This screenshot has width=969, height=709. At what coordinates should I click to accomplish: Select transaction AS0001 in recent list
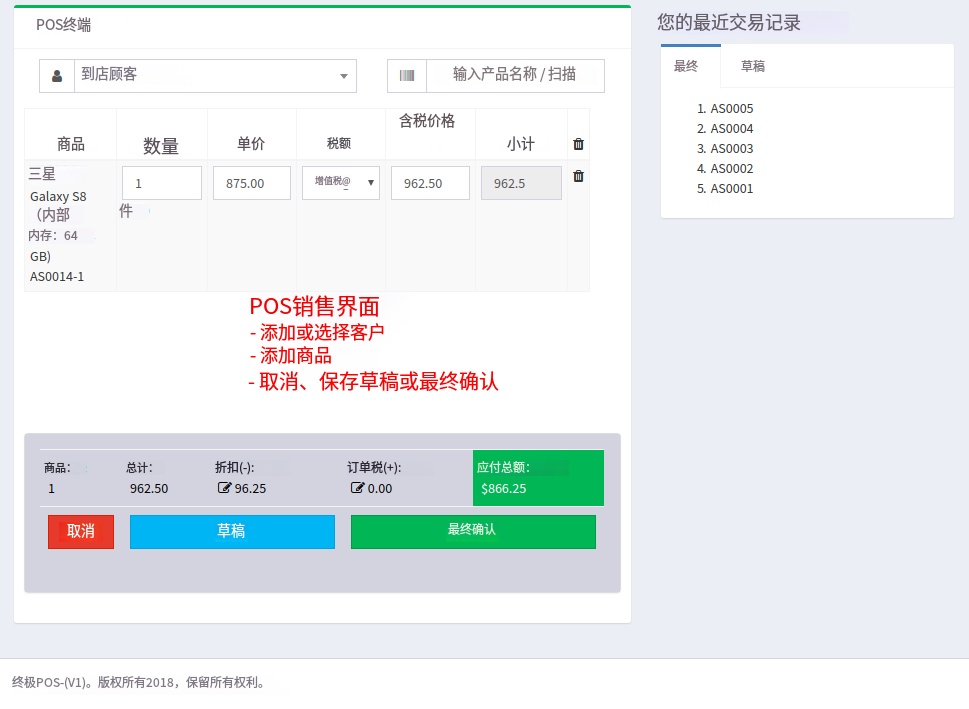coord(731,189)
